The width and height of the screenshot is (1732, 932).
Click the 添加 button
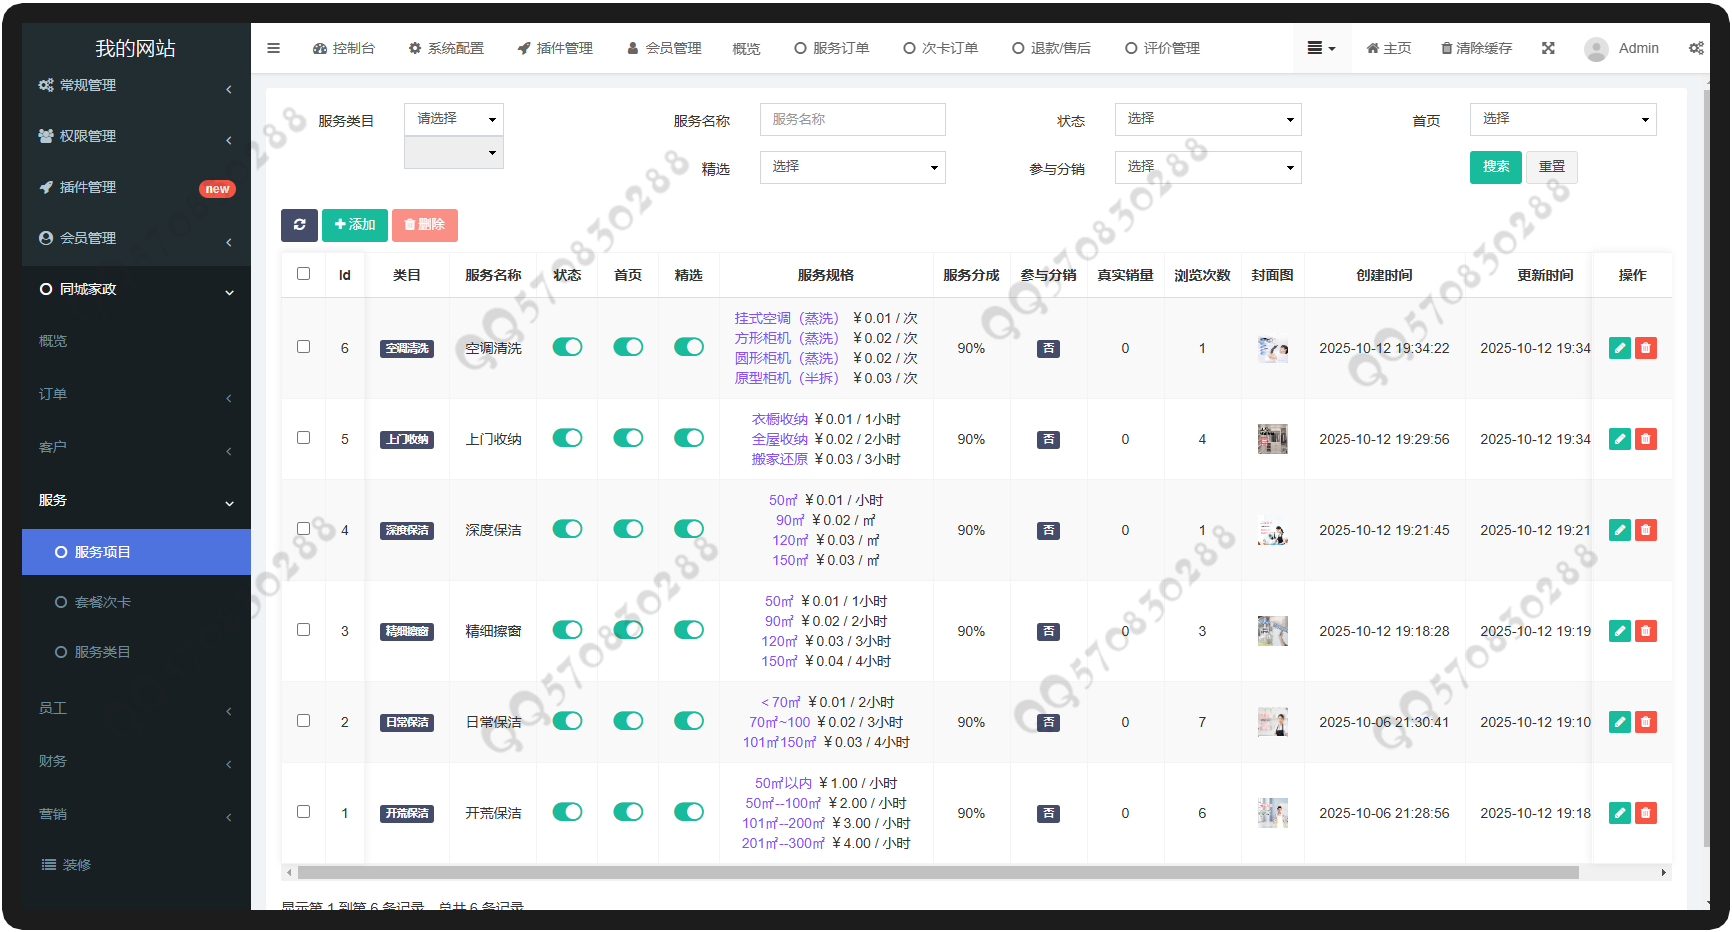coord(354,225)
